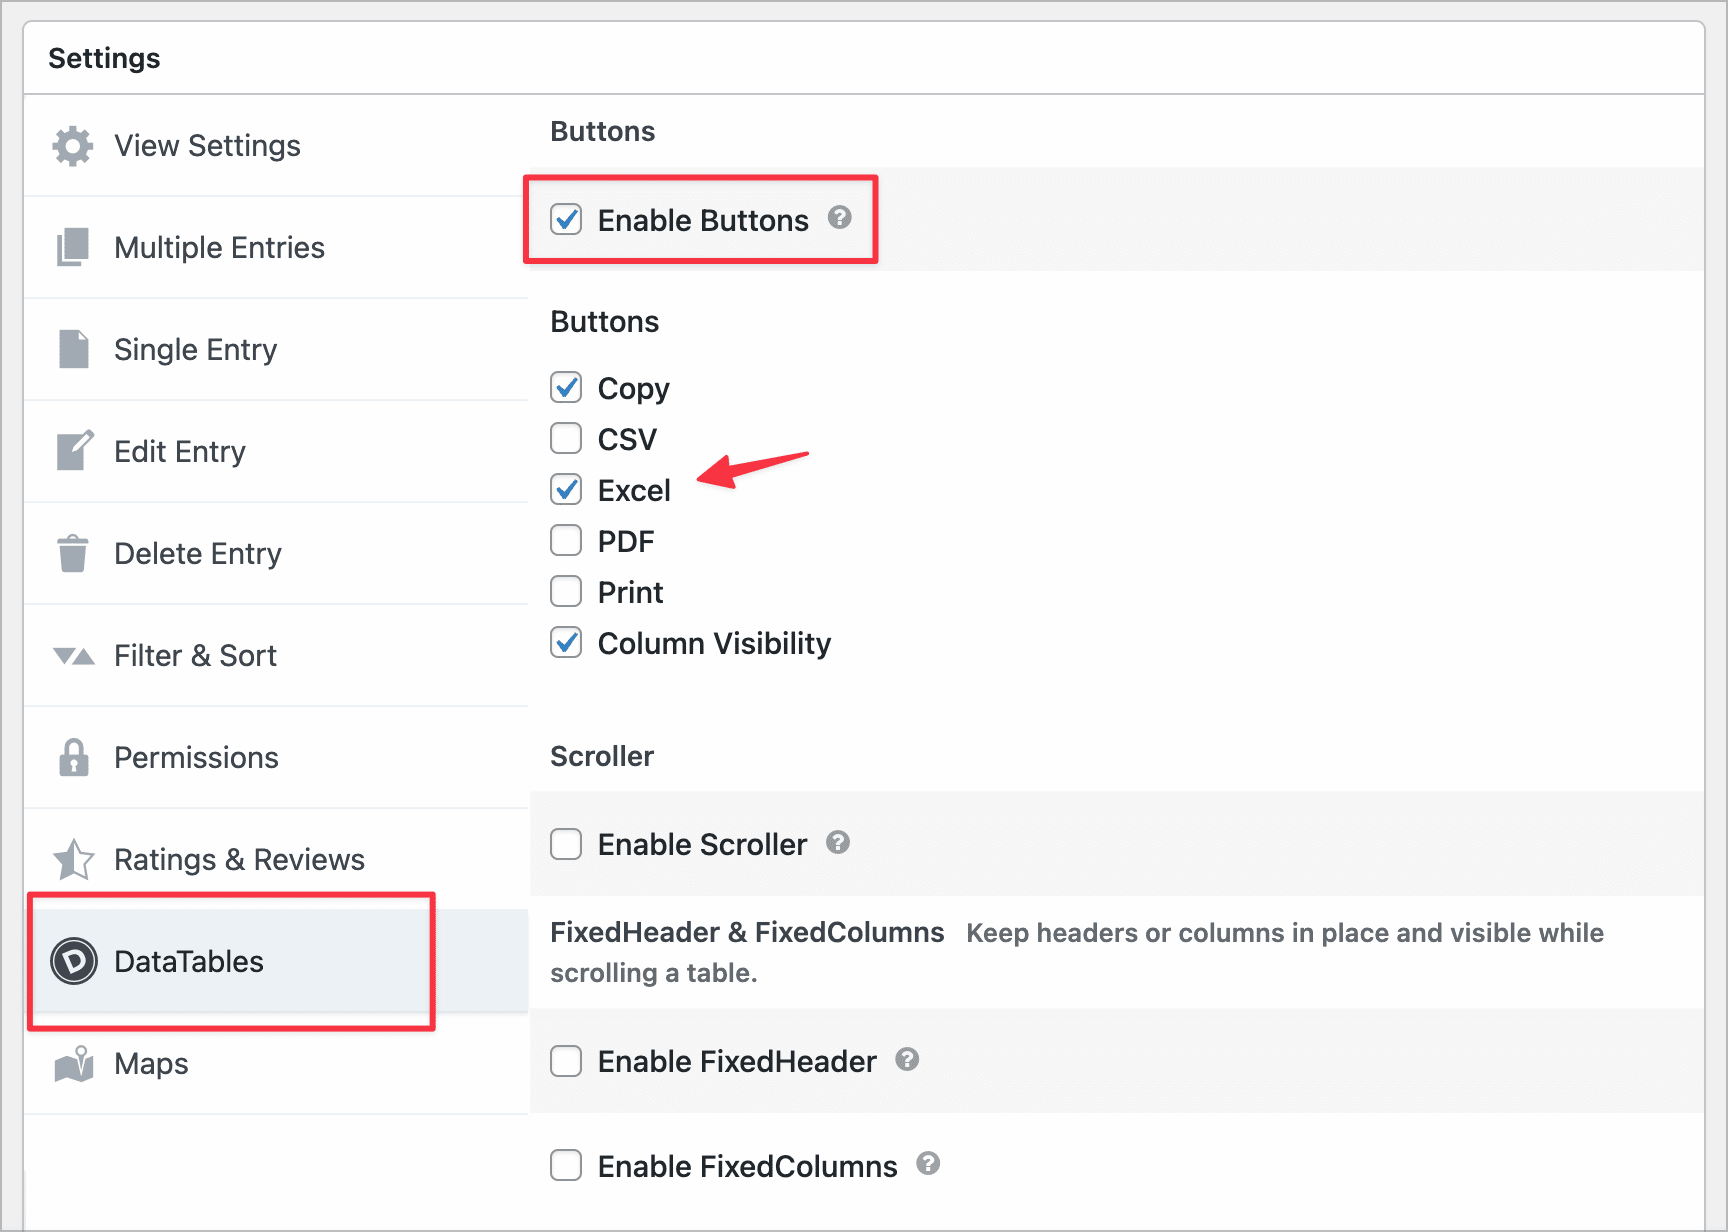Click the Multiple Entries stacked pages icon
Viewport: 1728px width, 1232px height.
73,248
